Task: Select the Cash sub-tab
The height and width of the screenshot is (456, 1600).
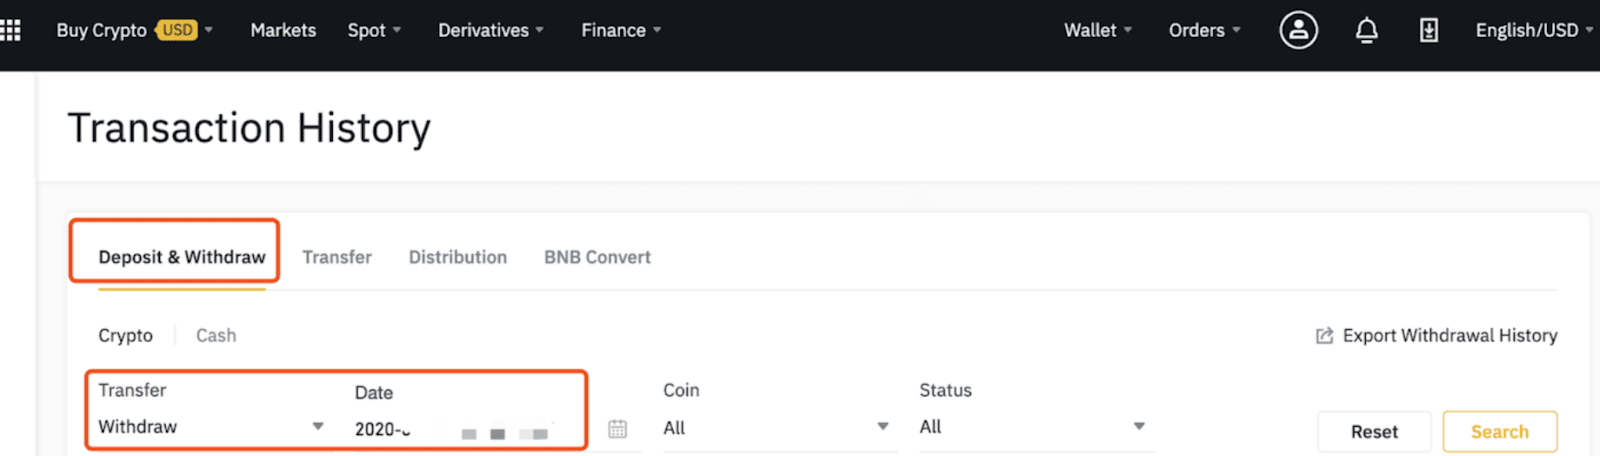Action: [x=216, y=336]
